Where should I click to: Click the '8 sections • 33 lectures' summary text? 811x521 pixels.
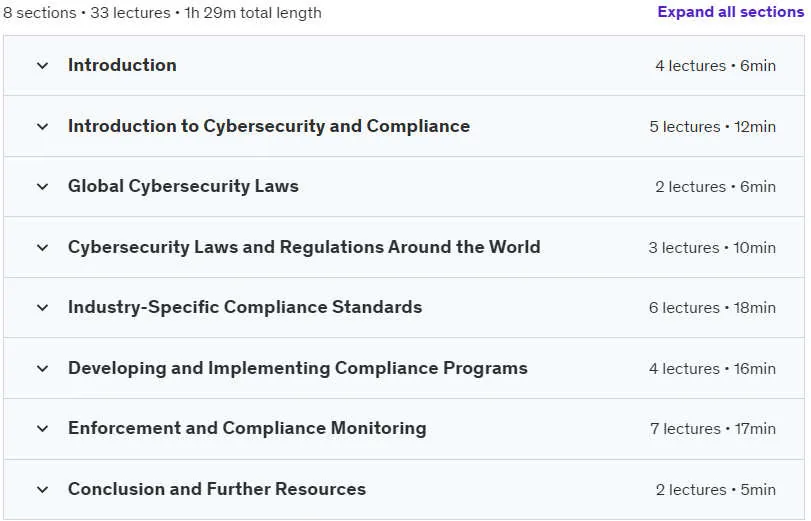pyautogui.click(x=87, y=12)
